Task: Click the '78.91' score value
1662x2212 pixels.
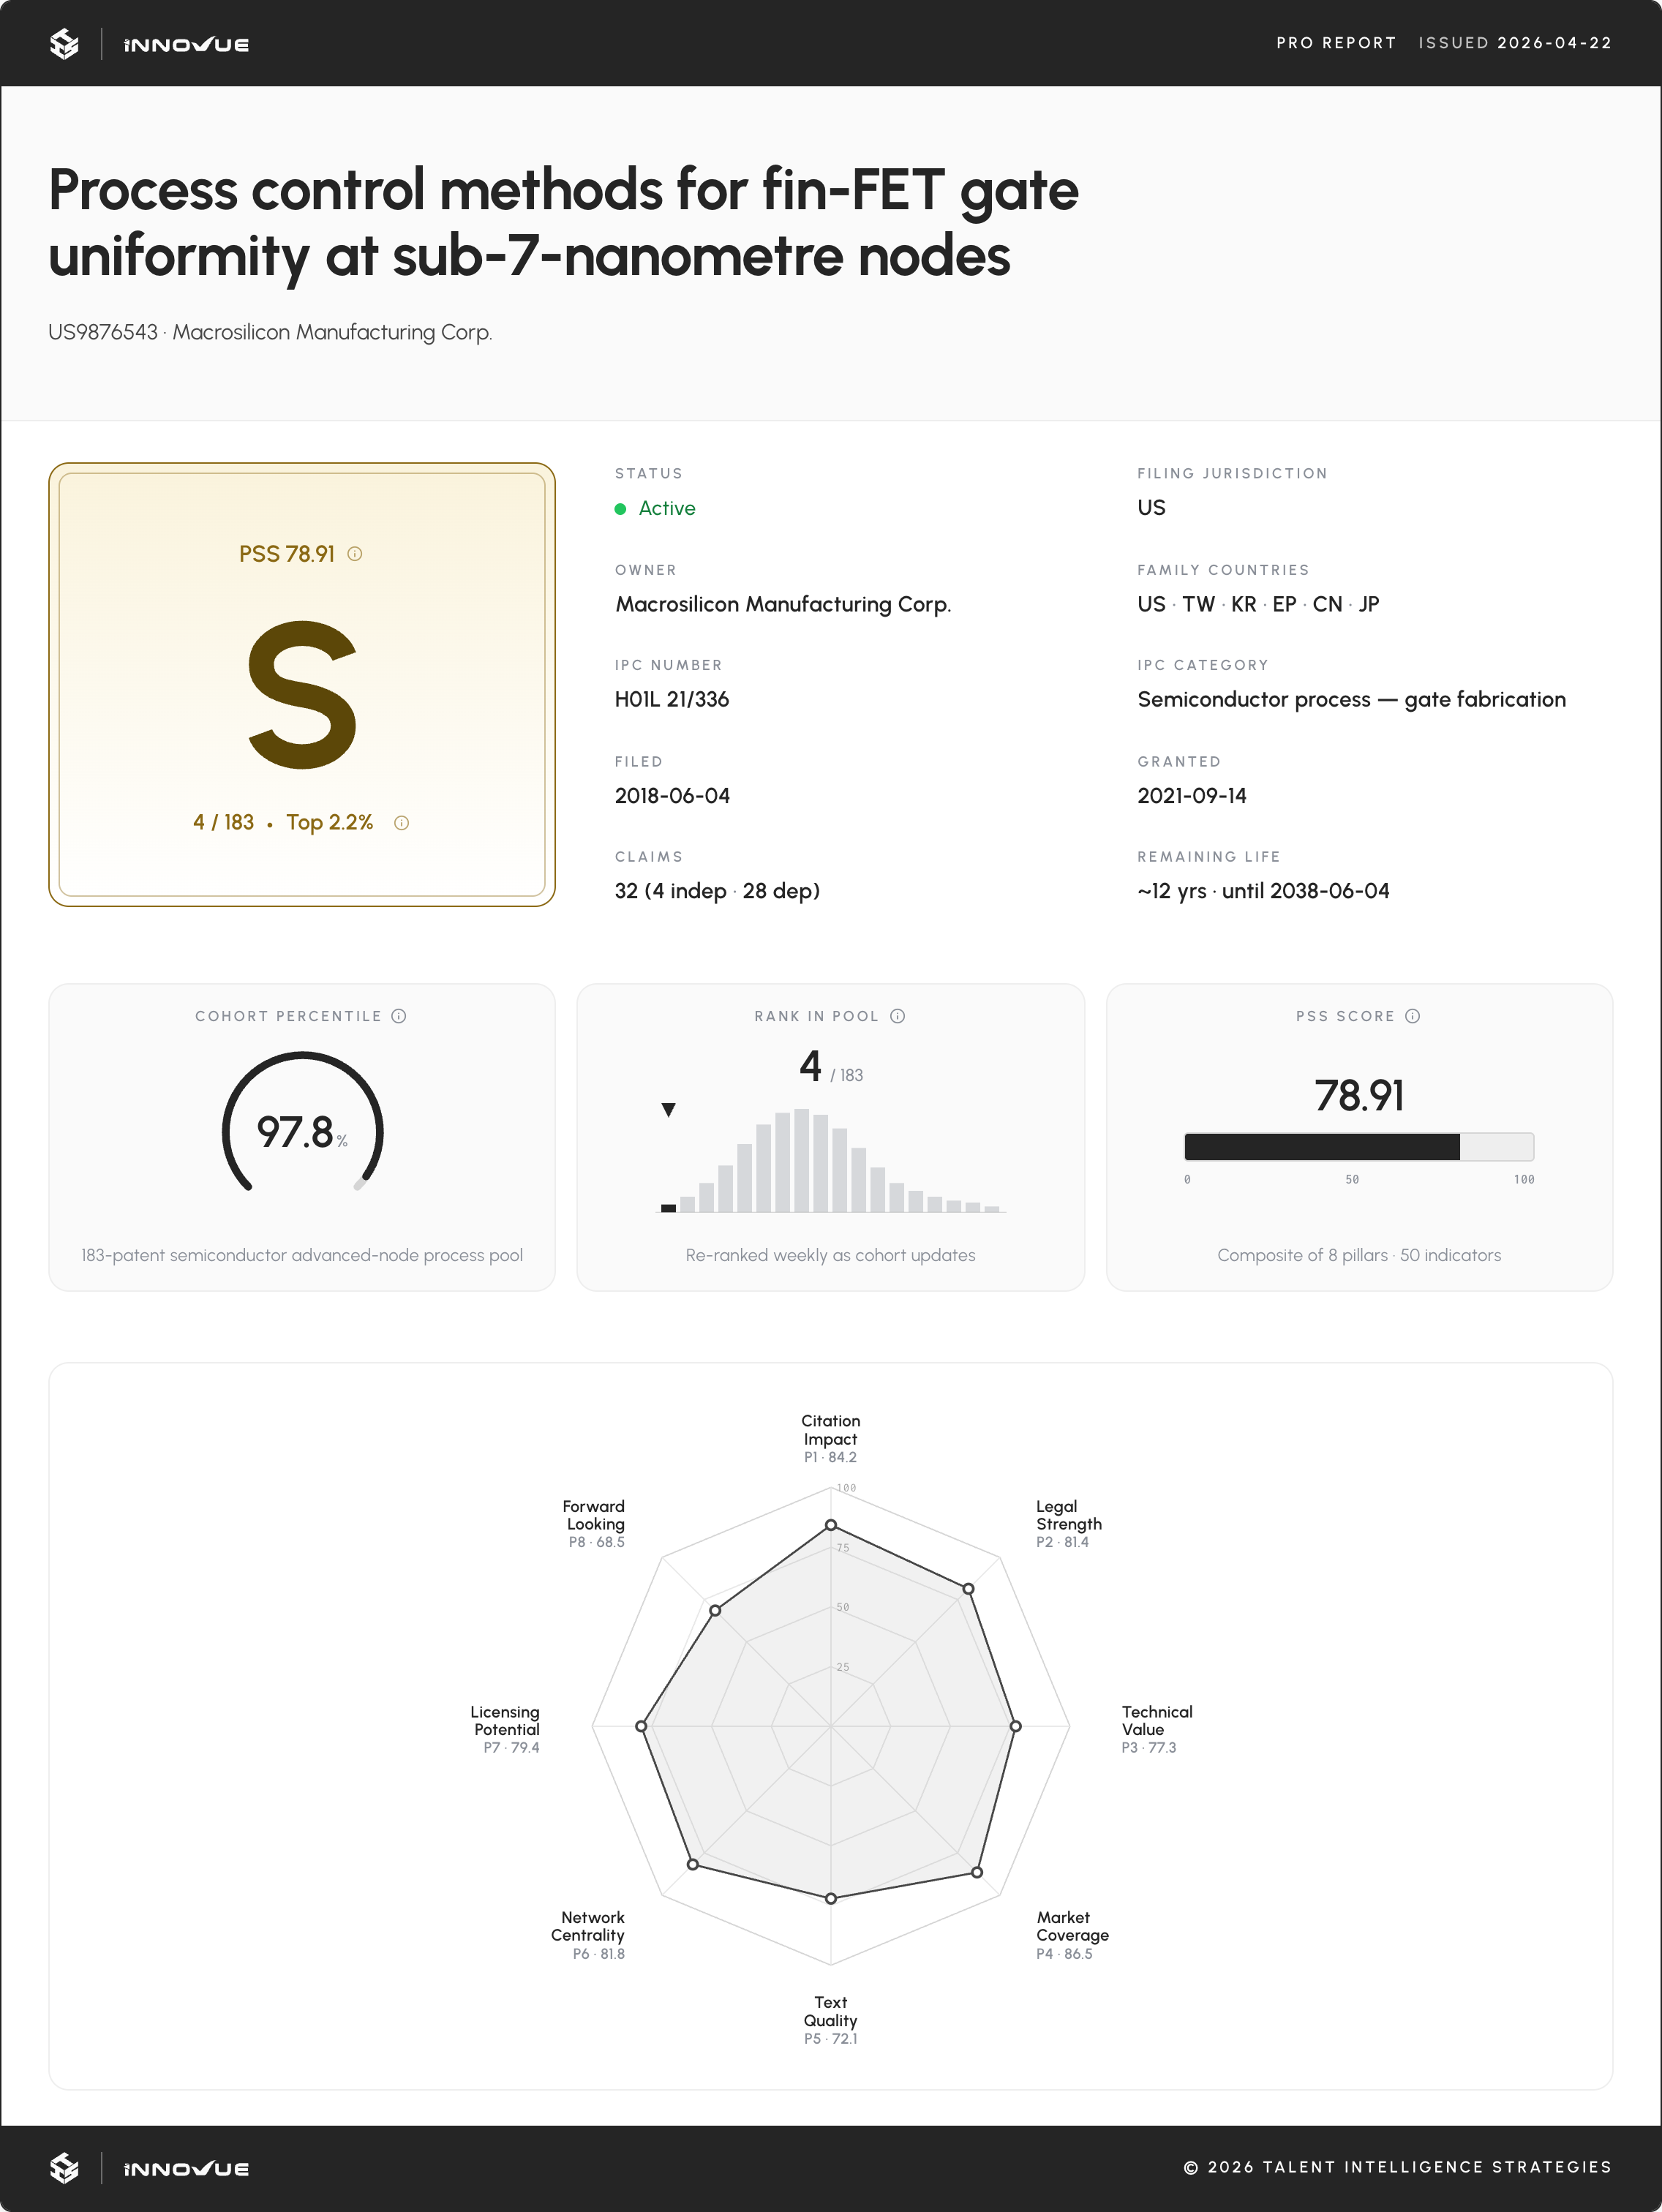Action: (x=1359, y=1096)
